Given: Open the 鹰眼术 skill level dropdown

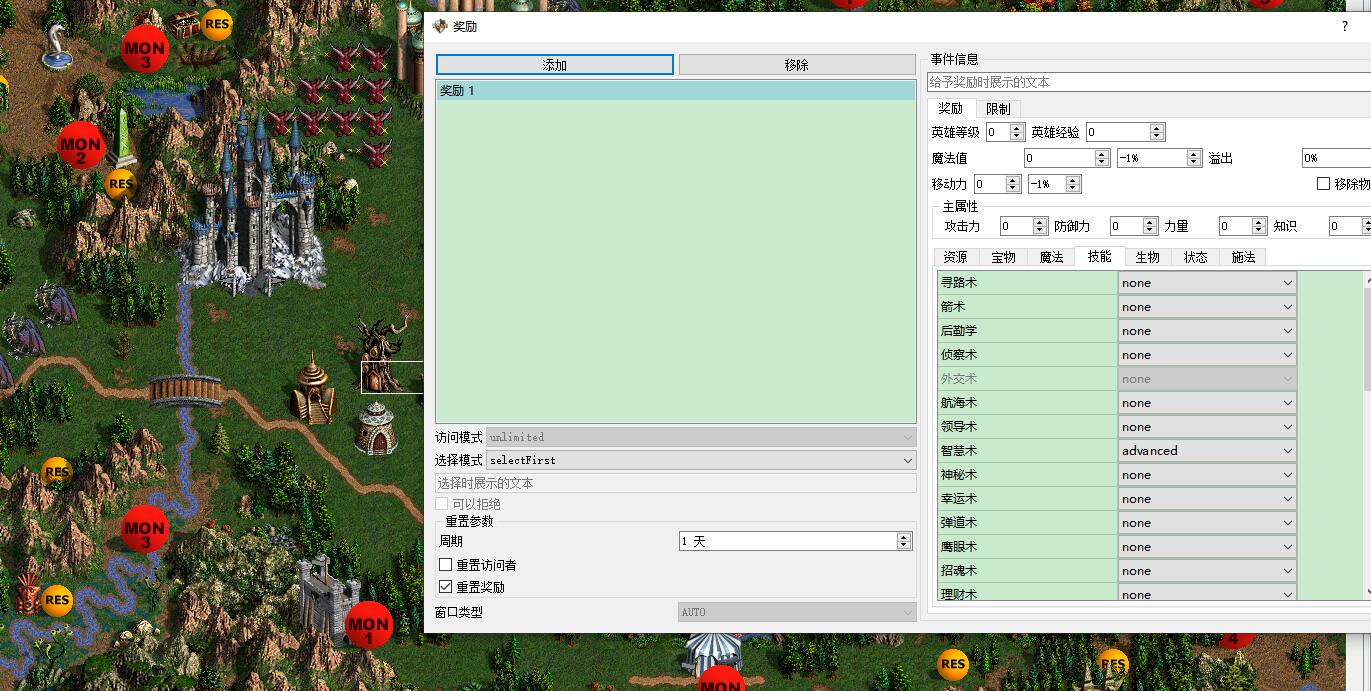Looking at the screenshot, I should click(x=1207, y=547).
